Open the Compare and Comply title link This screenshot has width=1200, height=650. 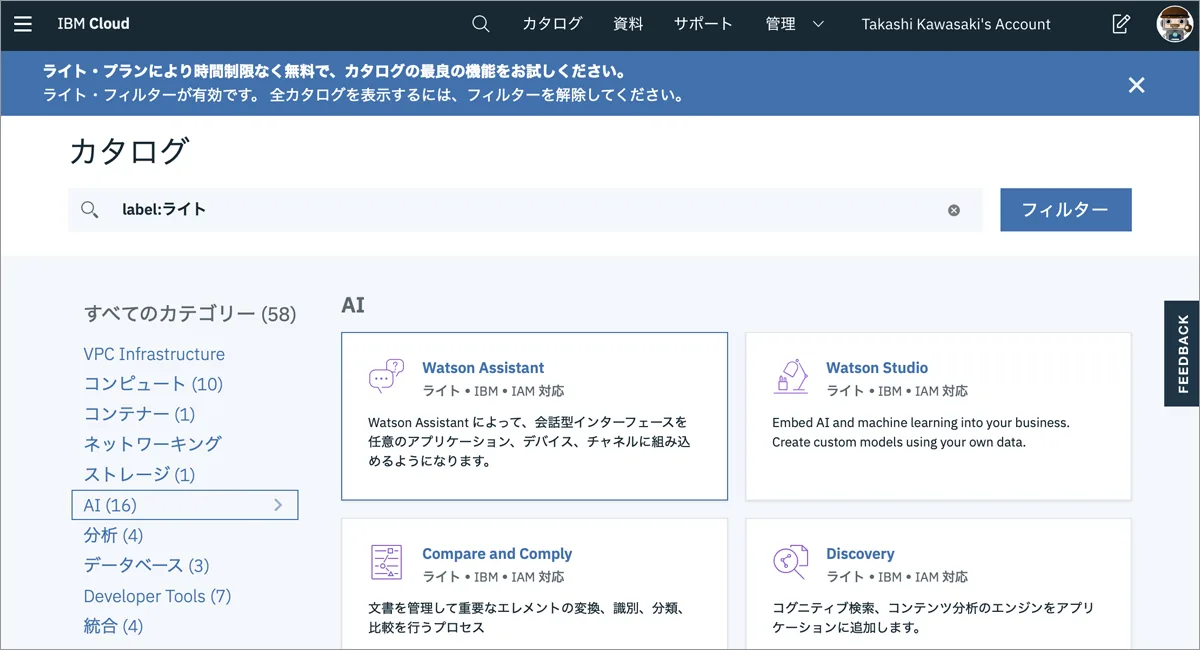(497, 554)
